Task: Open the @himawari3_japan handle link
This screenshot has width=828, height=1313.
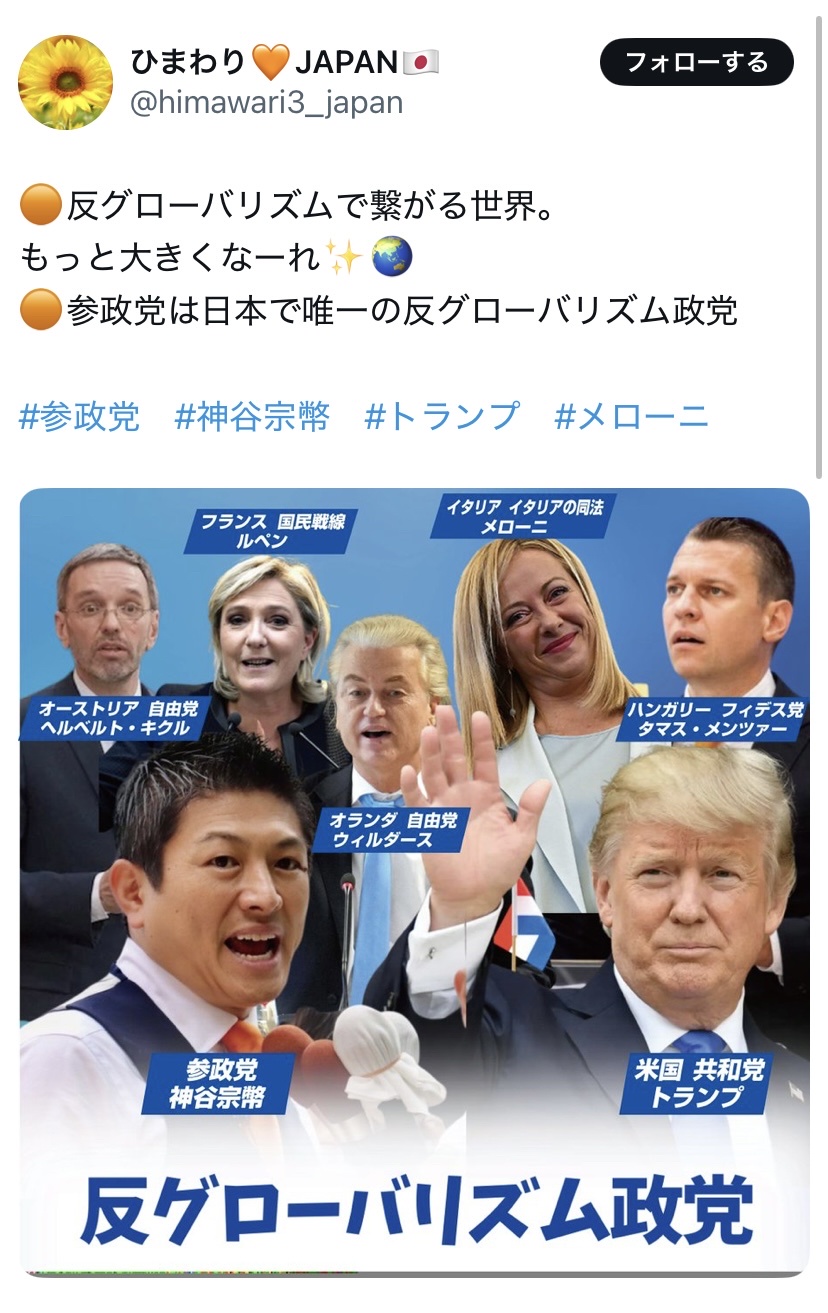Action: 266,102
